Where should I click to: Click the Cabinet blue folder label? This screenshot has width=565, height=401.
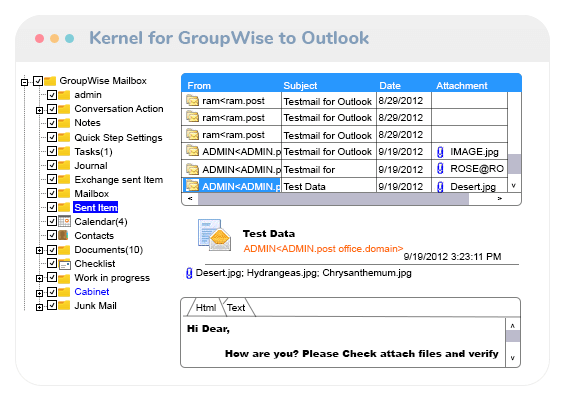(92, 292)
